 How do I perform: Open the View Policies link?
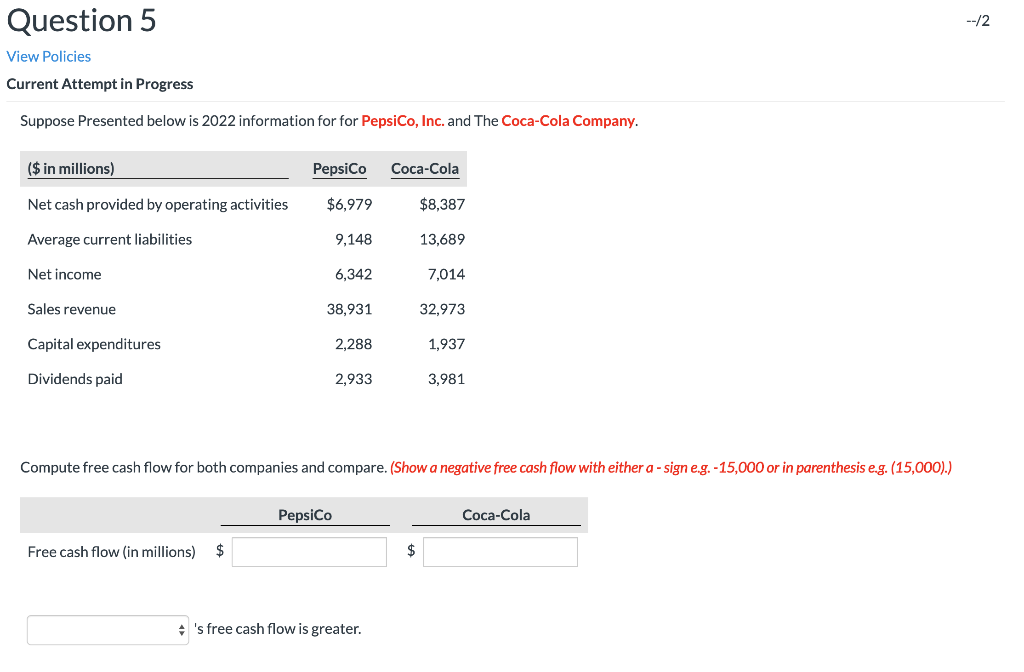(48, 56)
